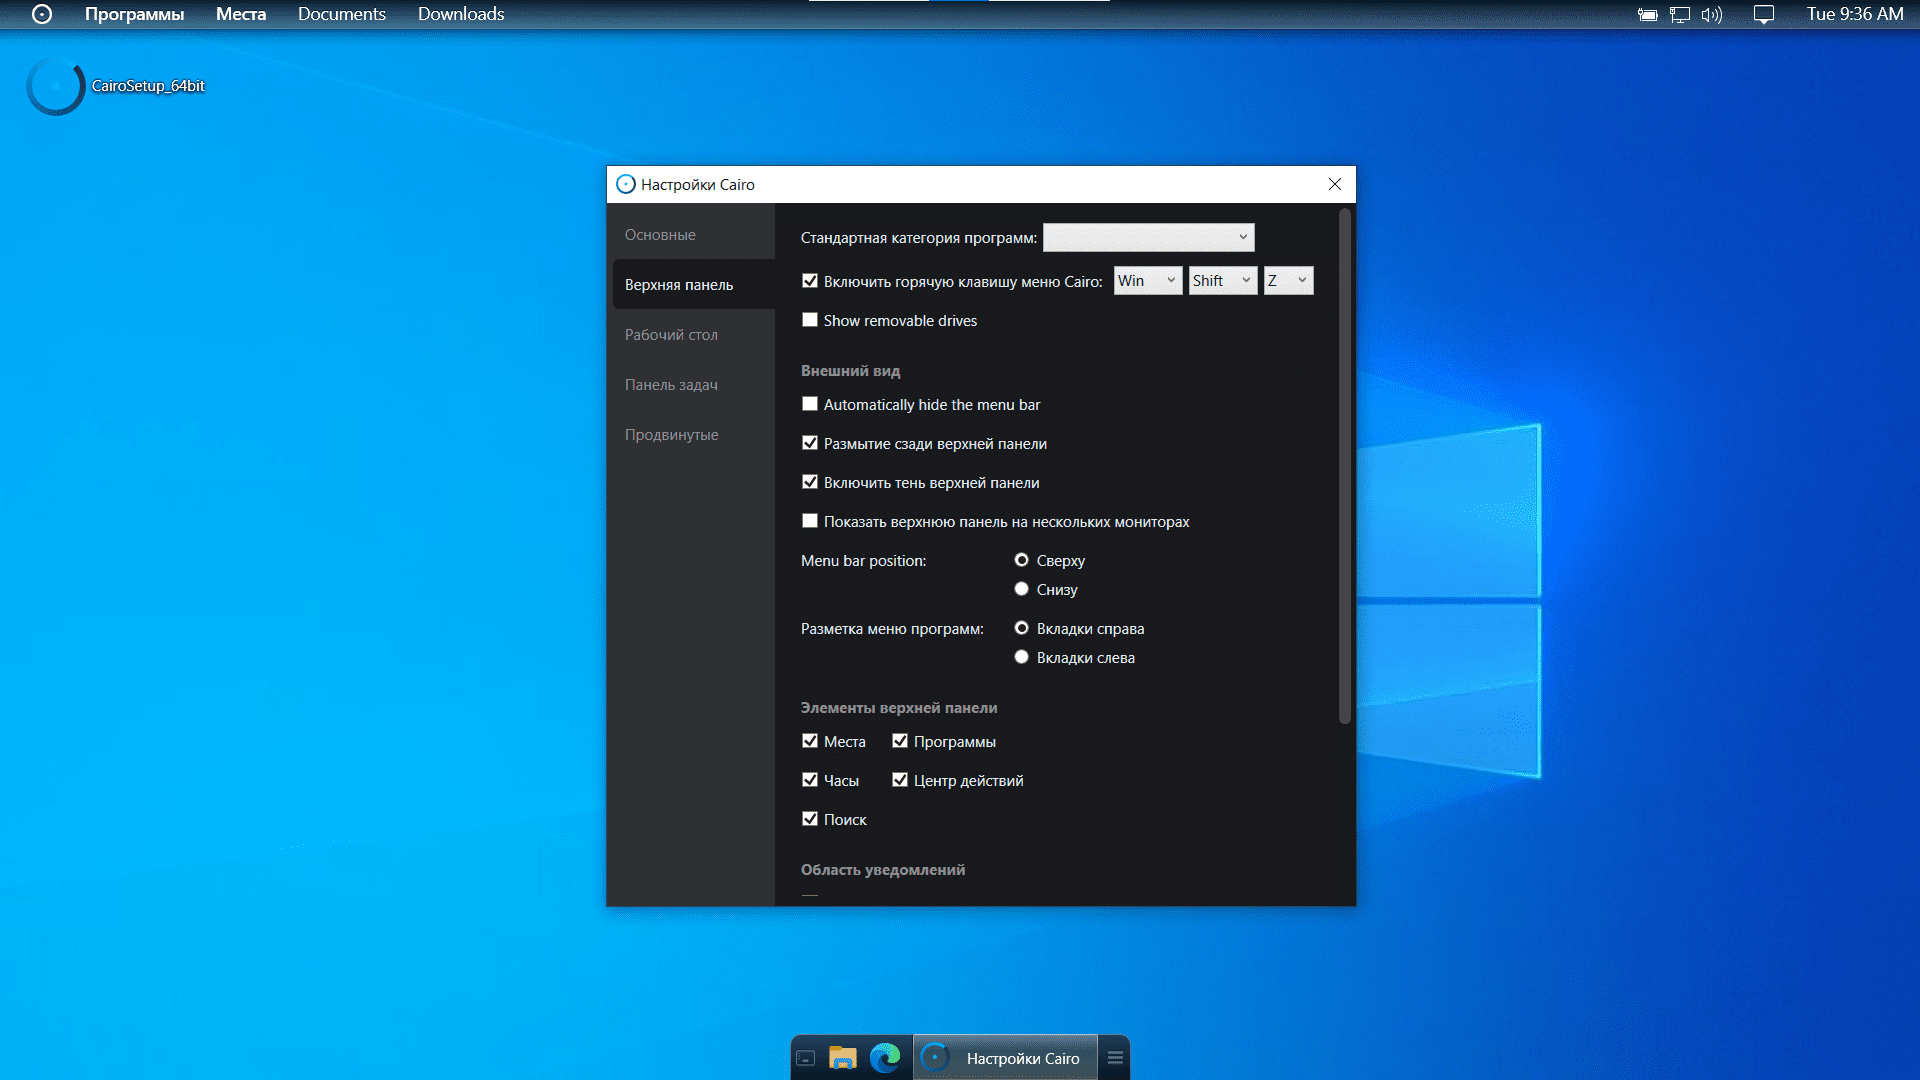Enable Show removable drives checkbox
This screenshot has height=1080, width=1920.
pyautogui.click(x=810, y=320)
